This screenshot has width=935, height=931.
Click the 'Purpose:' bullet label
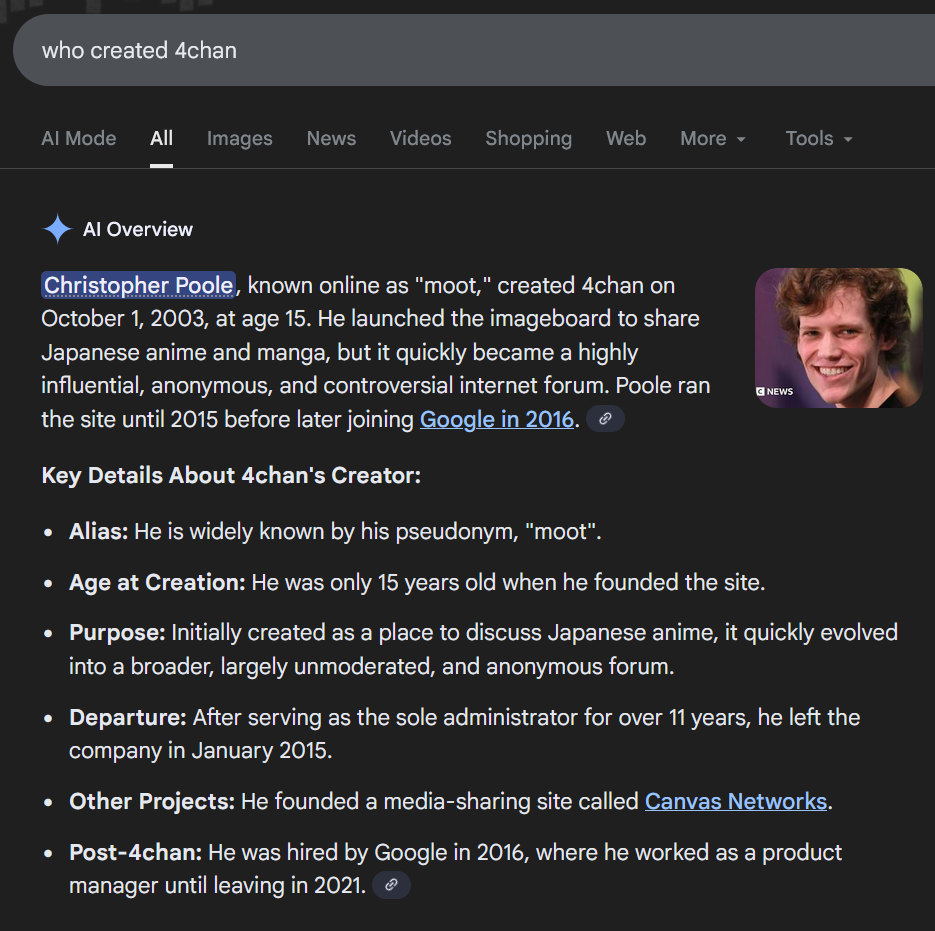tap(117, 632)
